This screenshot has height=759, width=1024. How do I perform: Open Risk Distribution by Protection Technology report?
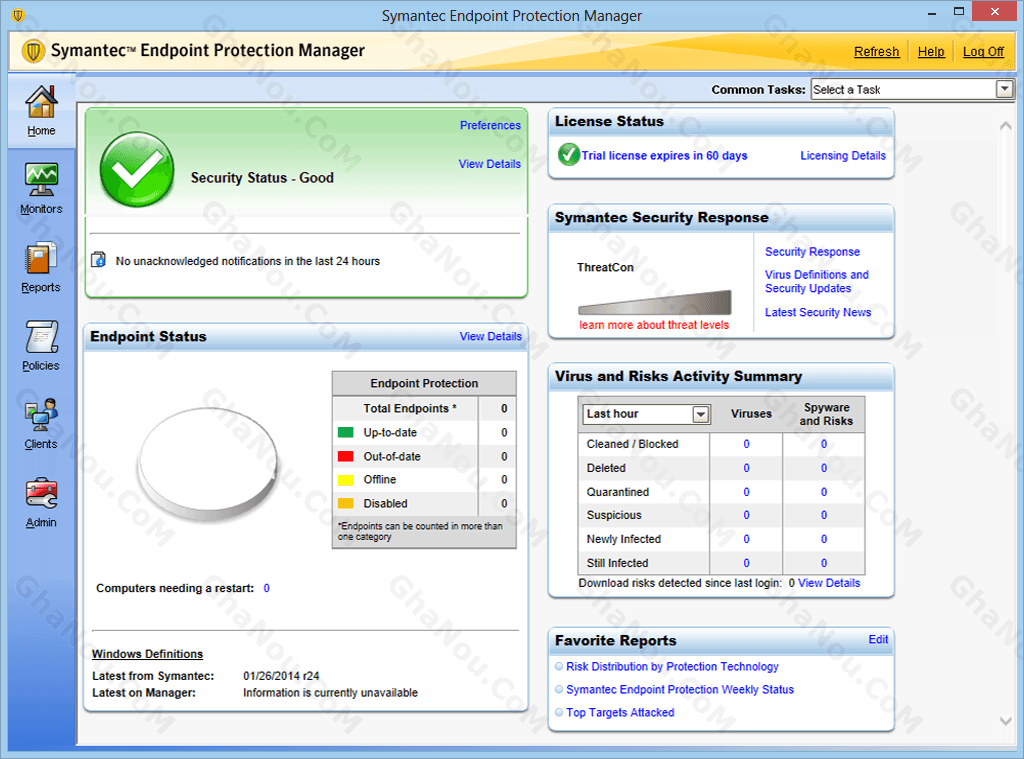point(672,666)
